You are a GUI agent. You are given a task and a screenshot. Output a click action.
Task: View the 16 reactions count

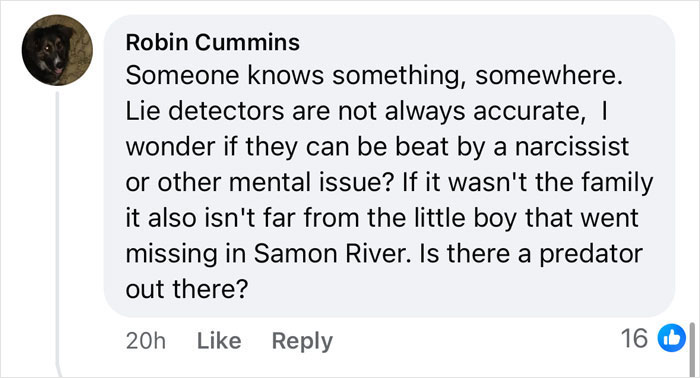click(x=634, y=338)
